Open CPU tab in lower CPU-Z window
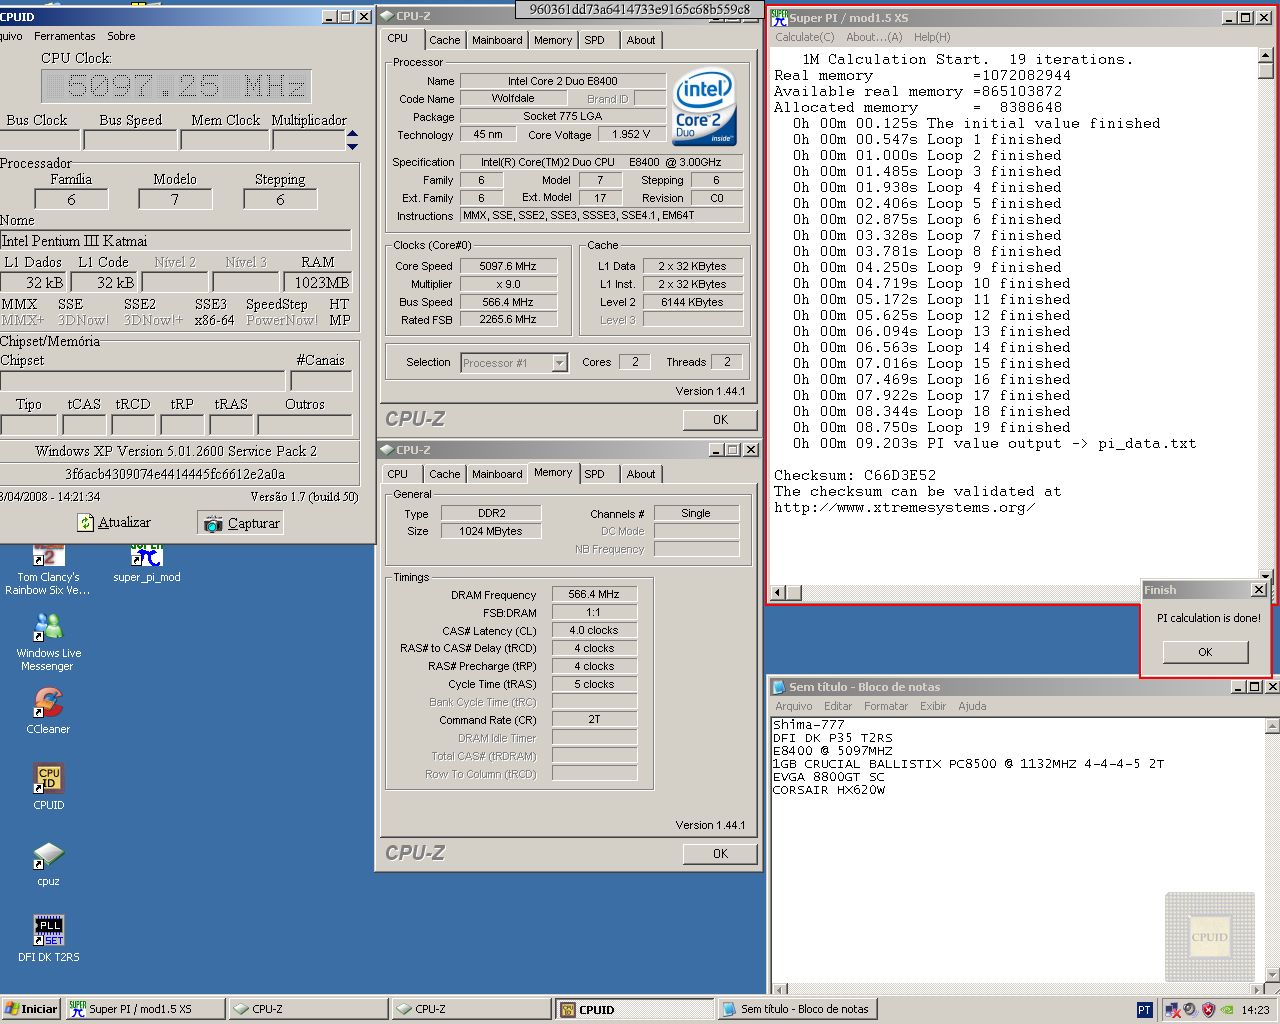 click(x=398, y=474)
